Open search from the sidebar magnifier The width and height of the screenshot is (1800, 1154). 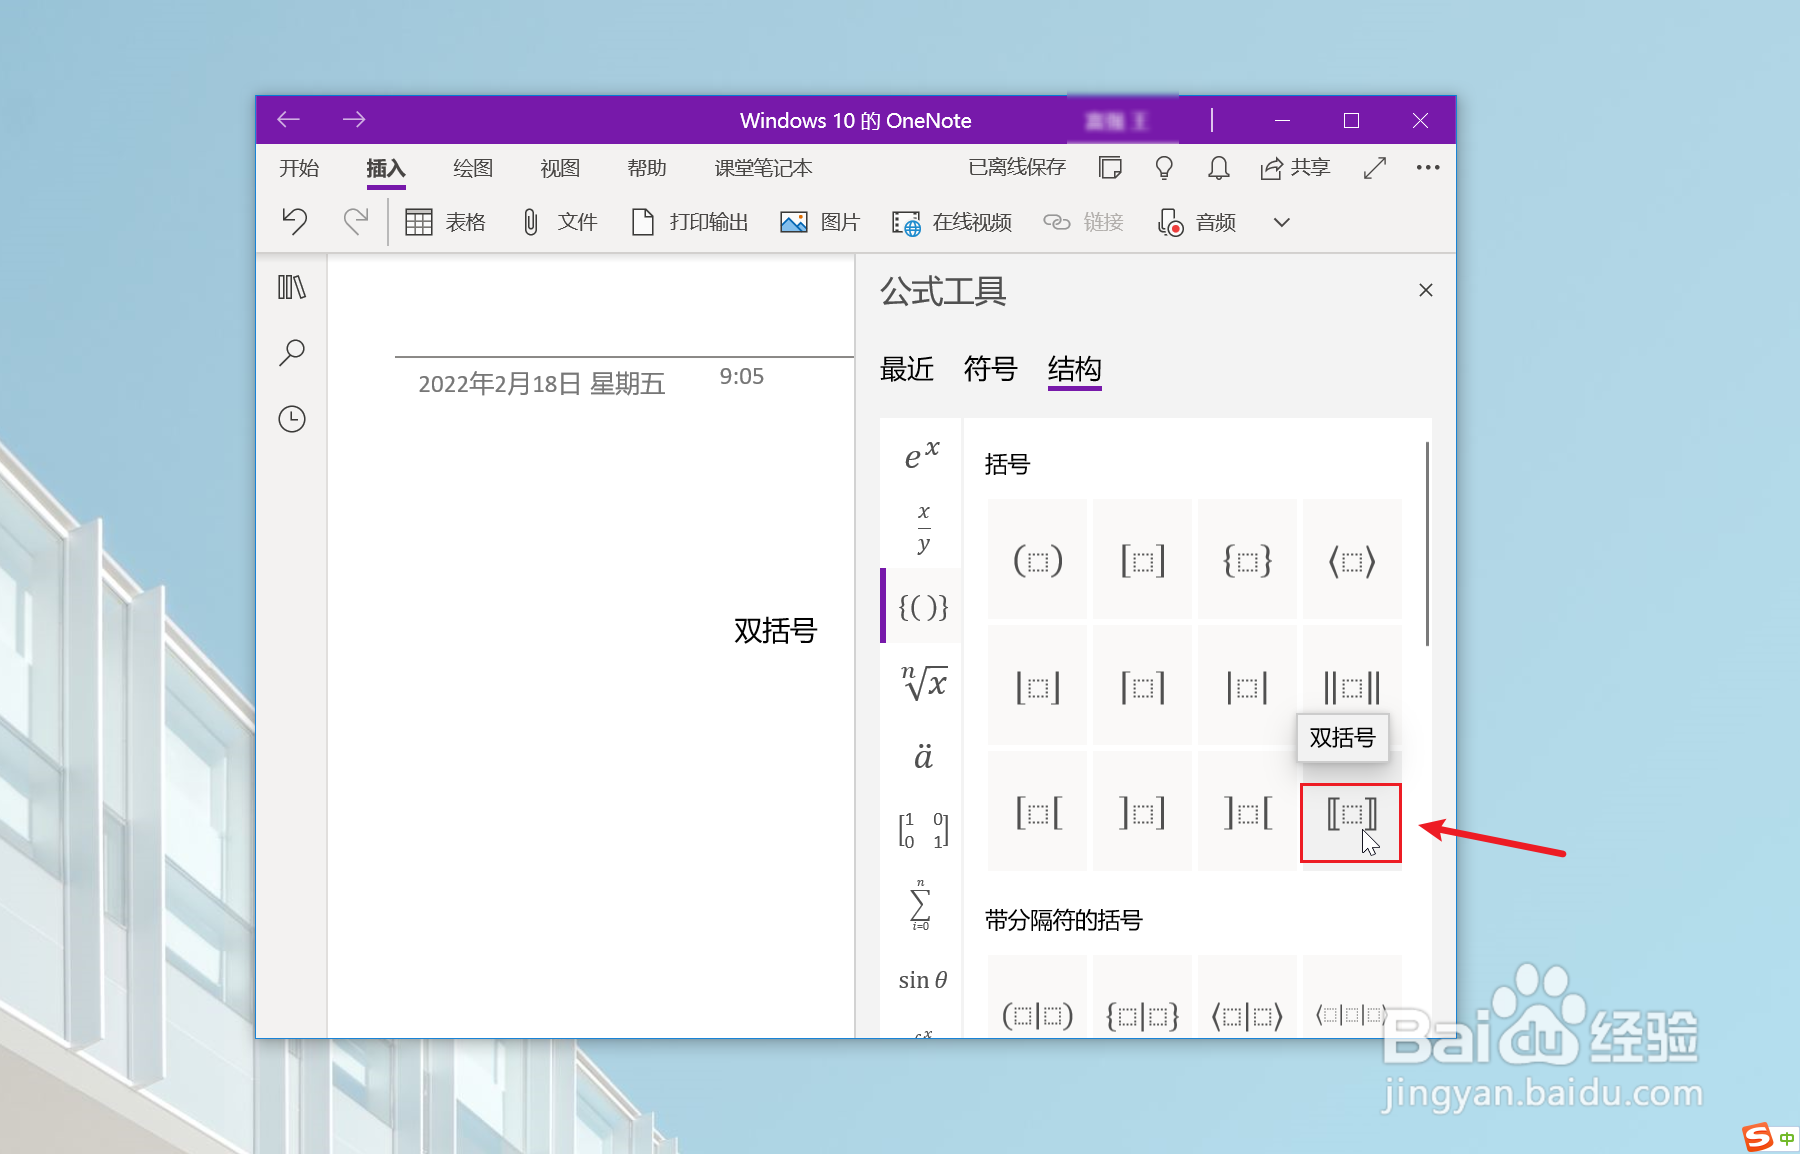(x=292, y=352)
